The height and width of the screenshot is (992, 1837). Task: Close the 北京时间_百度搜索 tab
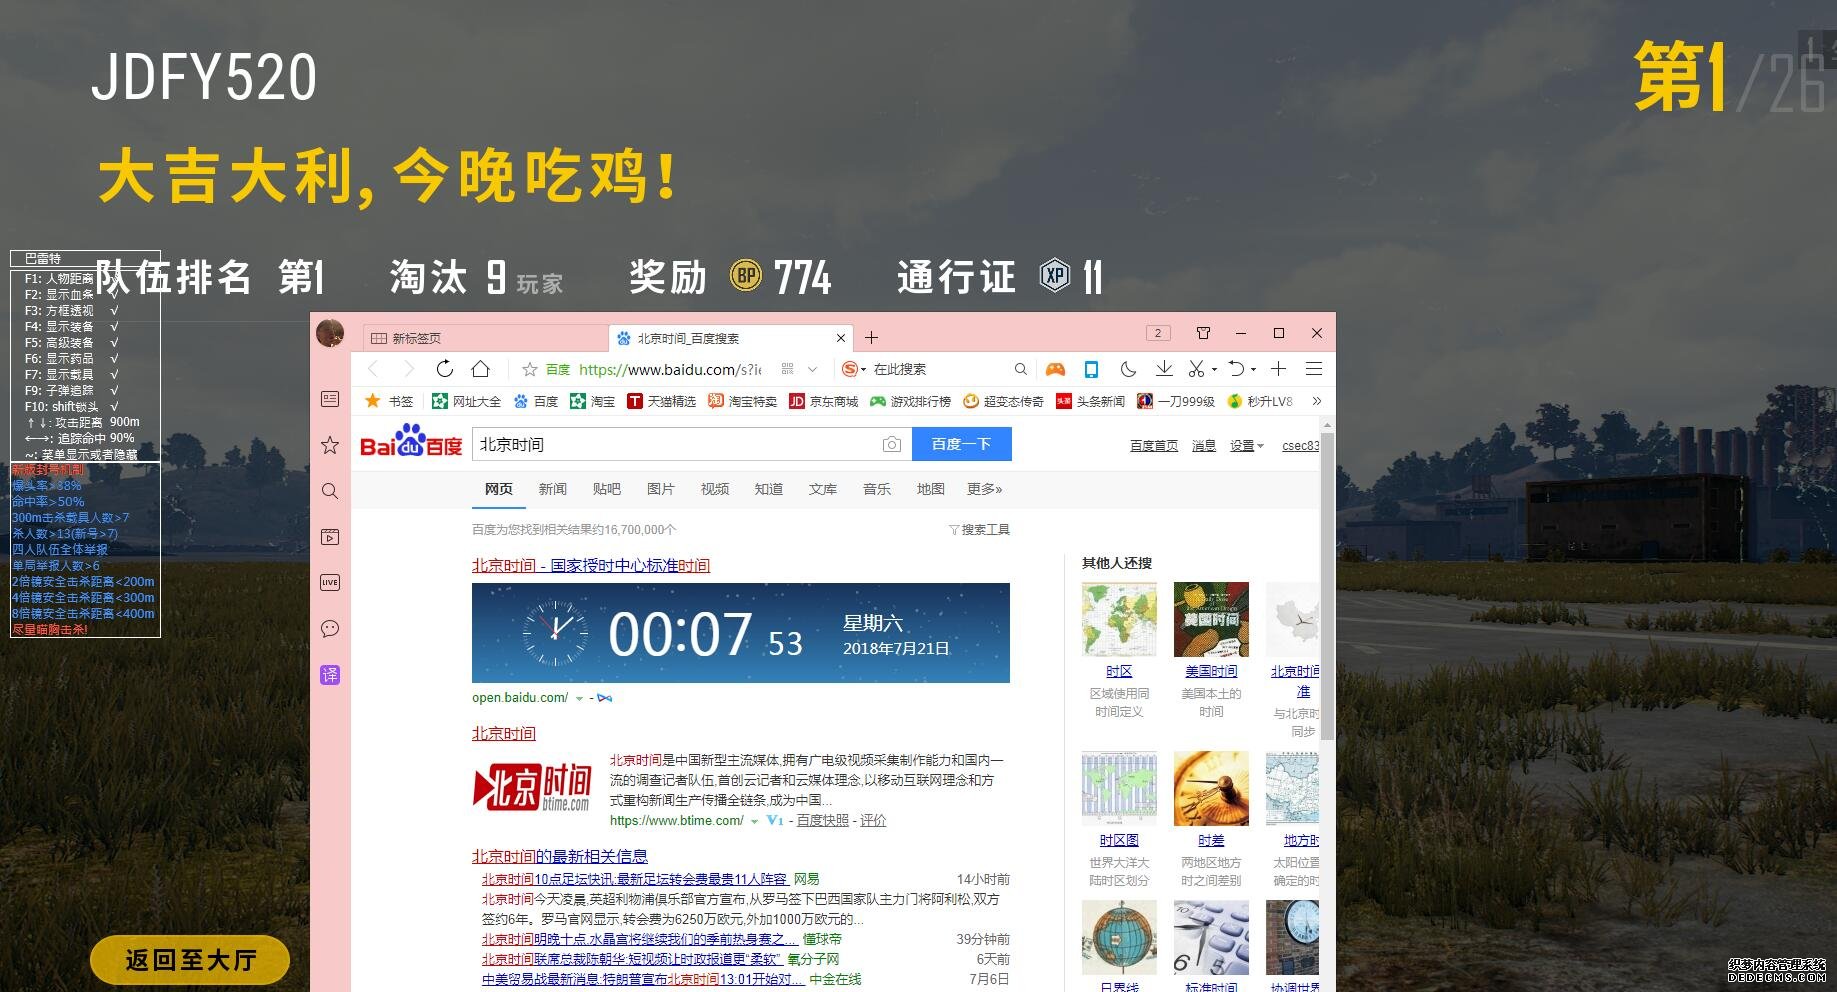pos(841,338)
